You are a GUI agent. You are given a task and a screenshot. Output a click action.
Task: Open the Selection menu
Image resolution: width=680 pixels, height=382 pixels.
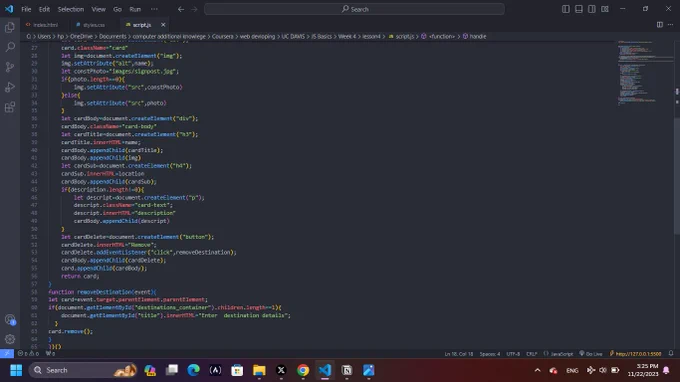pyautogui.click(x=71, y=9)
